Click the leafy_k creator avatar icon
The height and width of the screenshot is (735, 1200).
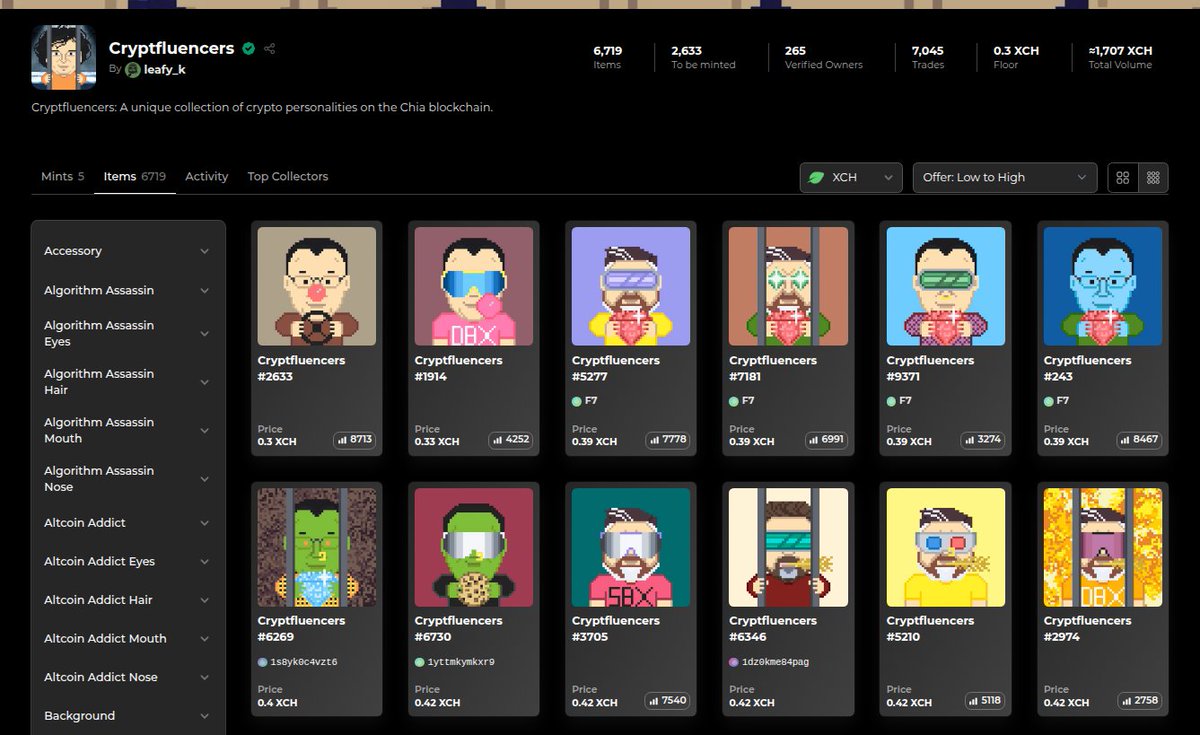click(133, 69)
